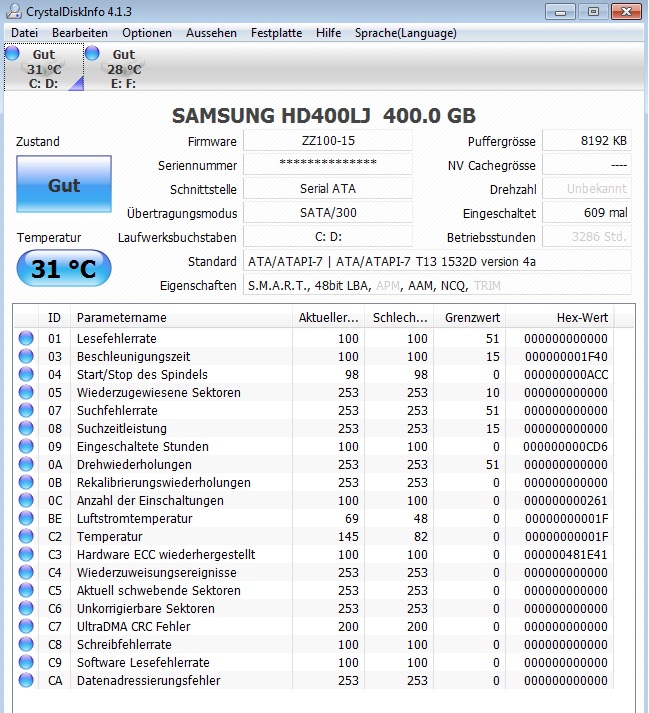
Task: Click the Firmware field ZZ100-15
Action: (328, 141)
